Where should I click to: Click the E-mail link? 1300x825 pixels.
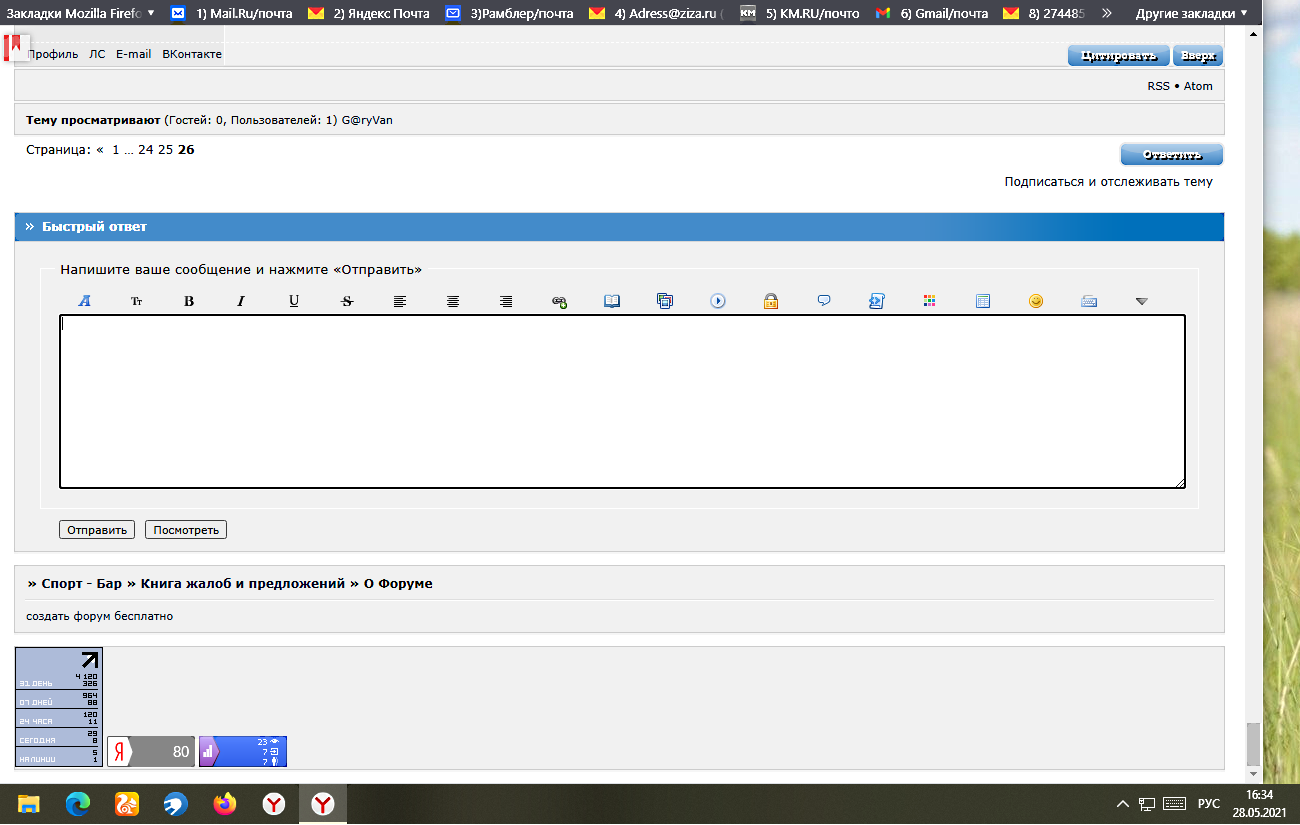pyautogui.click(x=133, y=54)
